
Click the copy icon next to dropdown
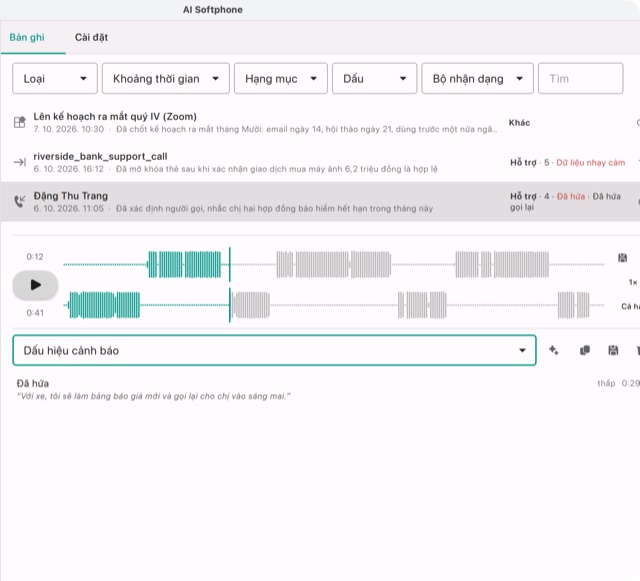tap(584, 350)
